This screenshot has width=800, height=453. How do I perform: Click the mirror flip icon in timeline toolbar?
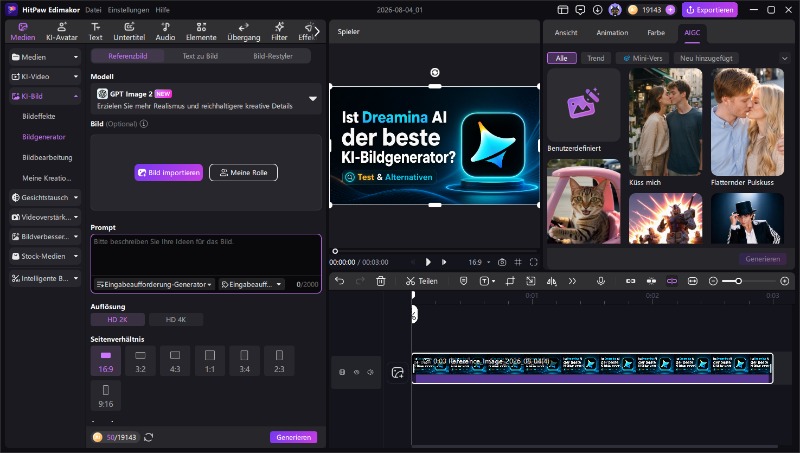click(x=552, y=281)
